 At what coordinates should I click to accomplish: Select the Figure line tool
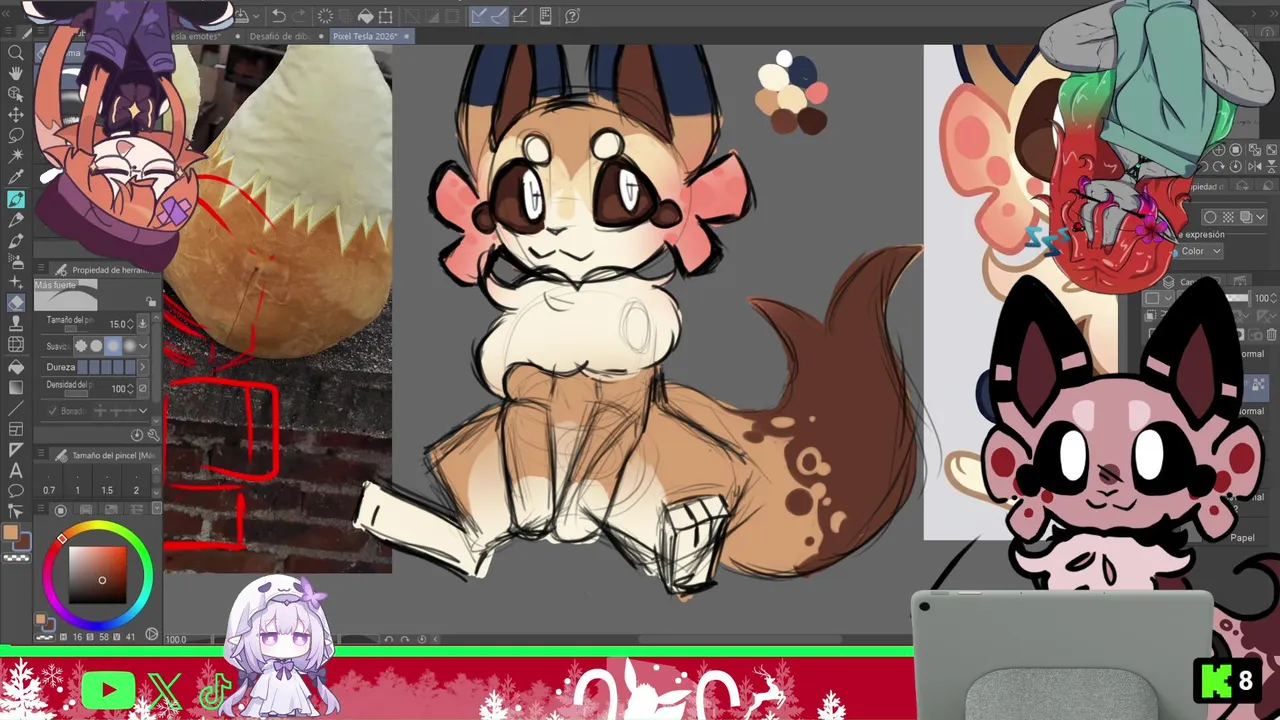coord(16,408)
